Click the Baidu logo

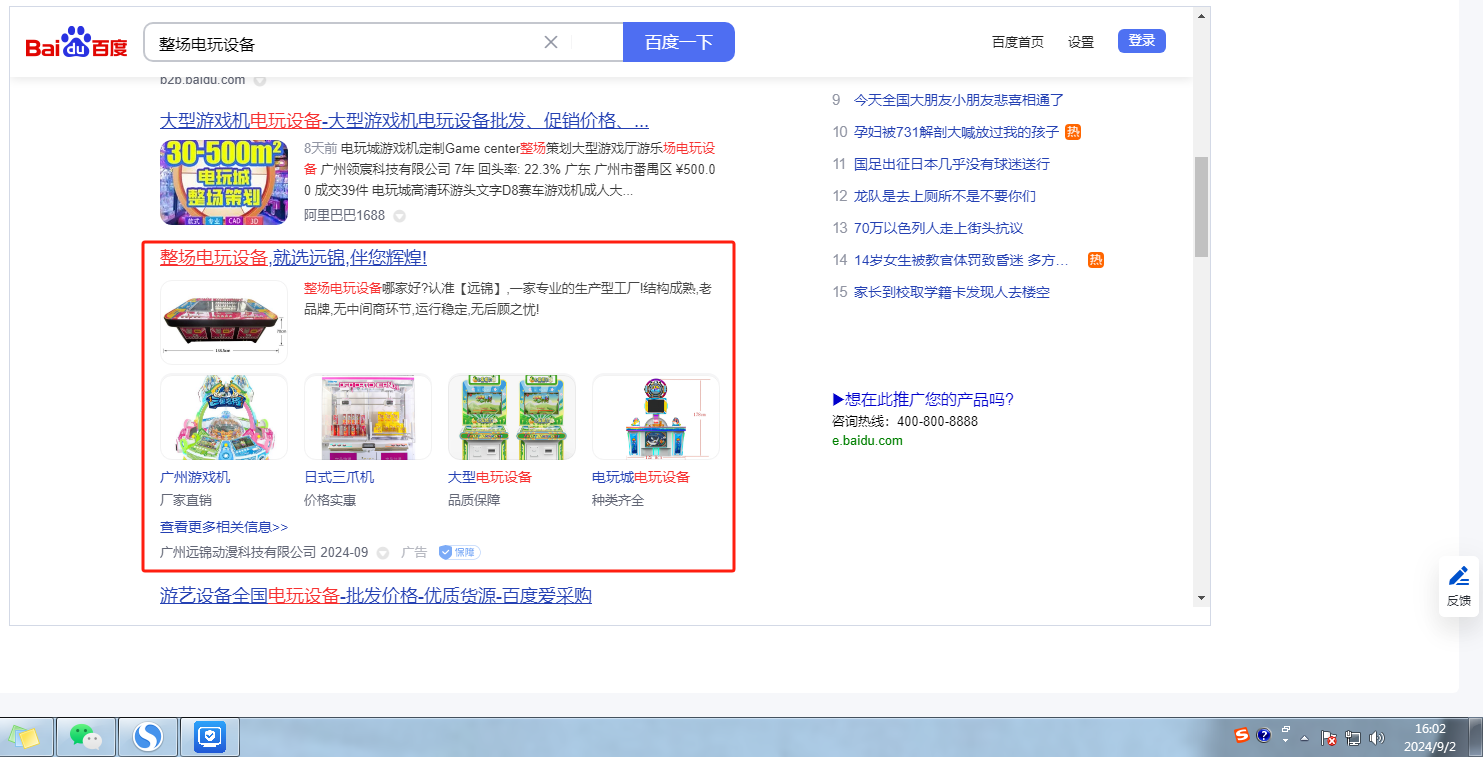pyautogui.click(x=77, y=43)
